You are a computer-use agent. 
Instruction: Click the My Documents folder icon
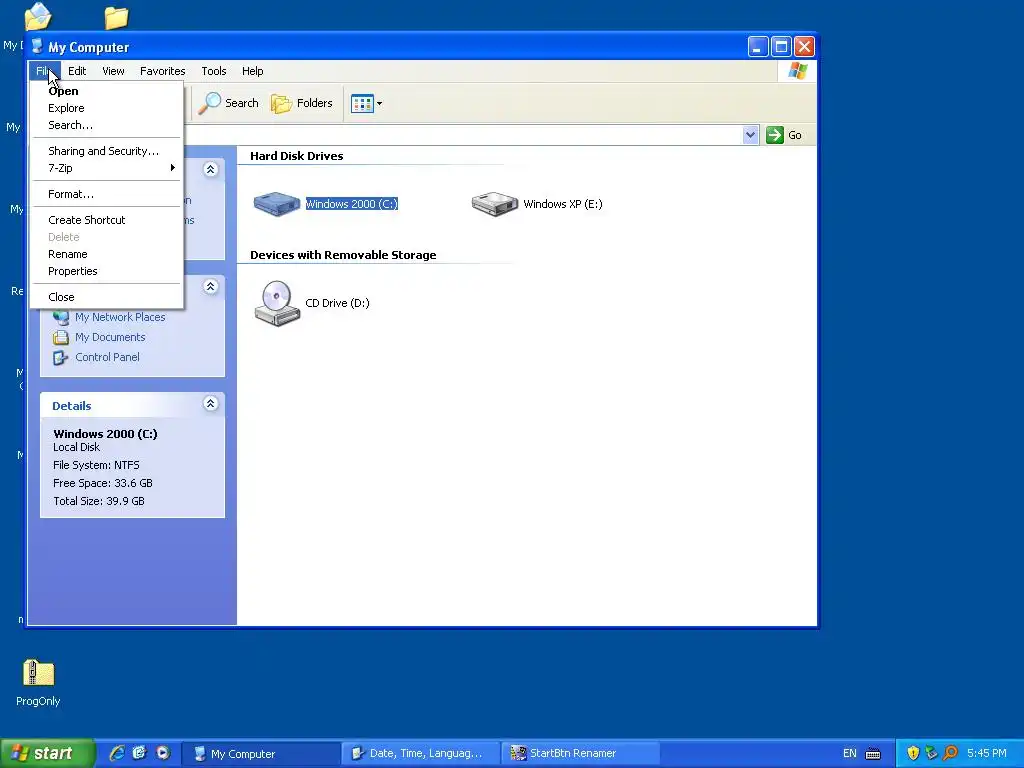tap(61, 338)
